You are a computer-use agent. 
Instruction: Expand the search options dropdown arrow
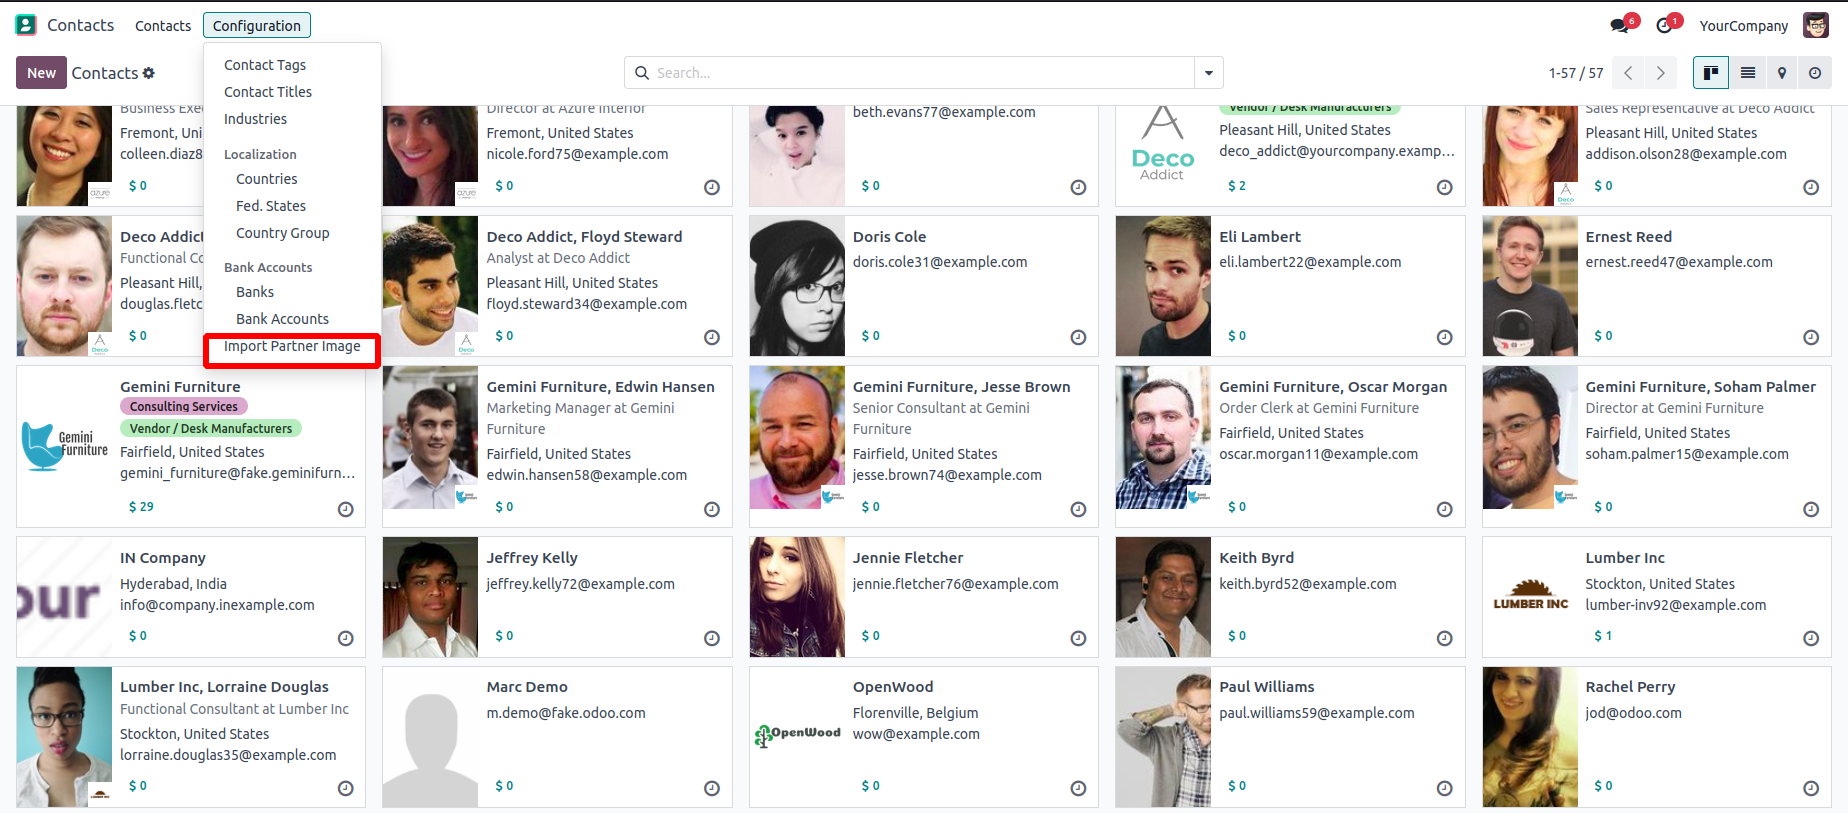point(1209,73)
